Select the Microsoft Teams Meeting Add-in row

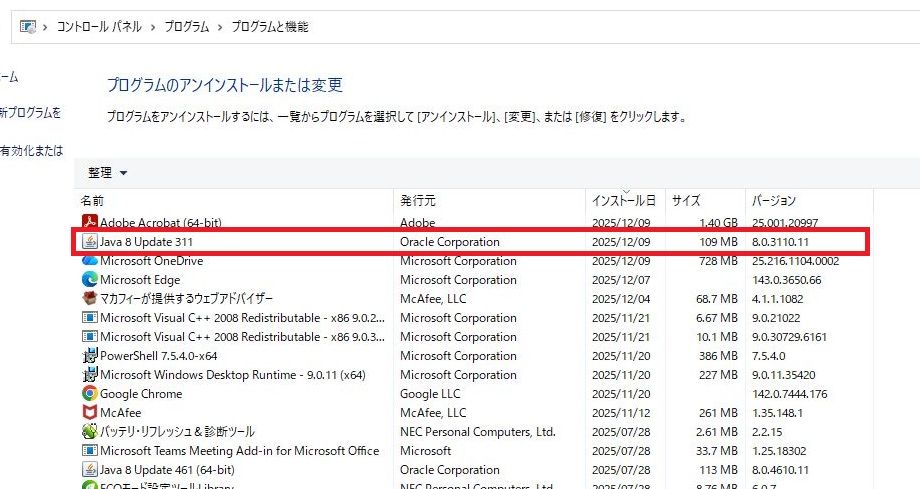click(240, 451)
